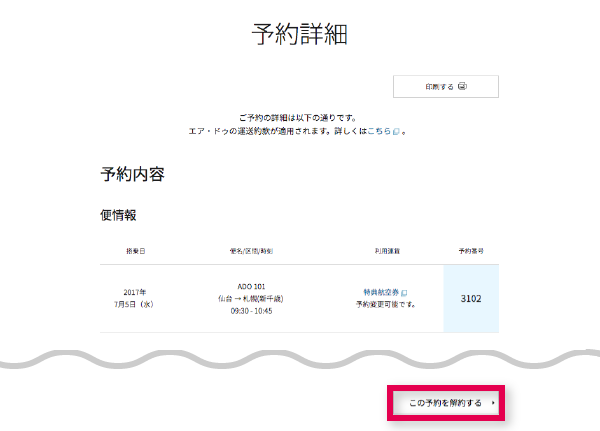Image resolution: width=600 pixels, height=431 pixels.
Task: Click the new-window icon next to 特典航空券
Action: (404, 293)
